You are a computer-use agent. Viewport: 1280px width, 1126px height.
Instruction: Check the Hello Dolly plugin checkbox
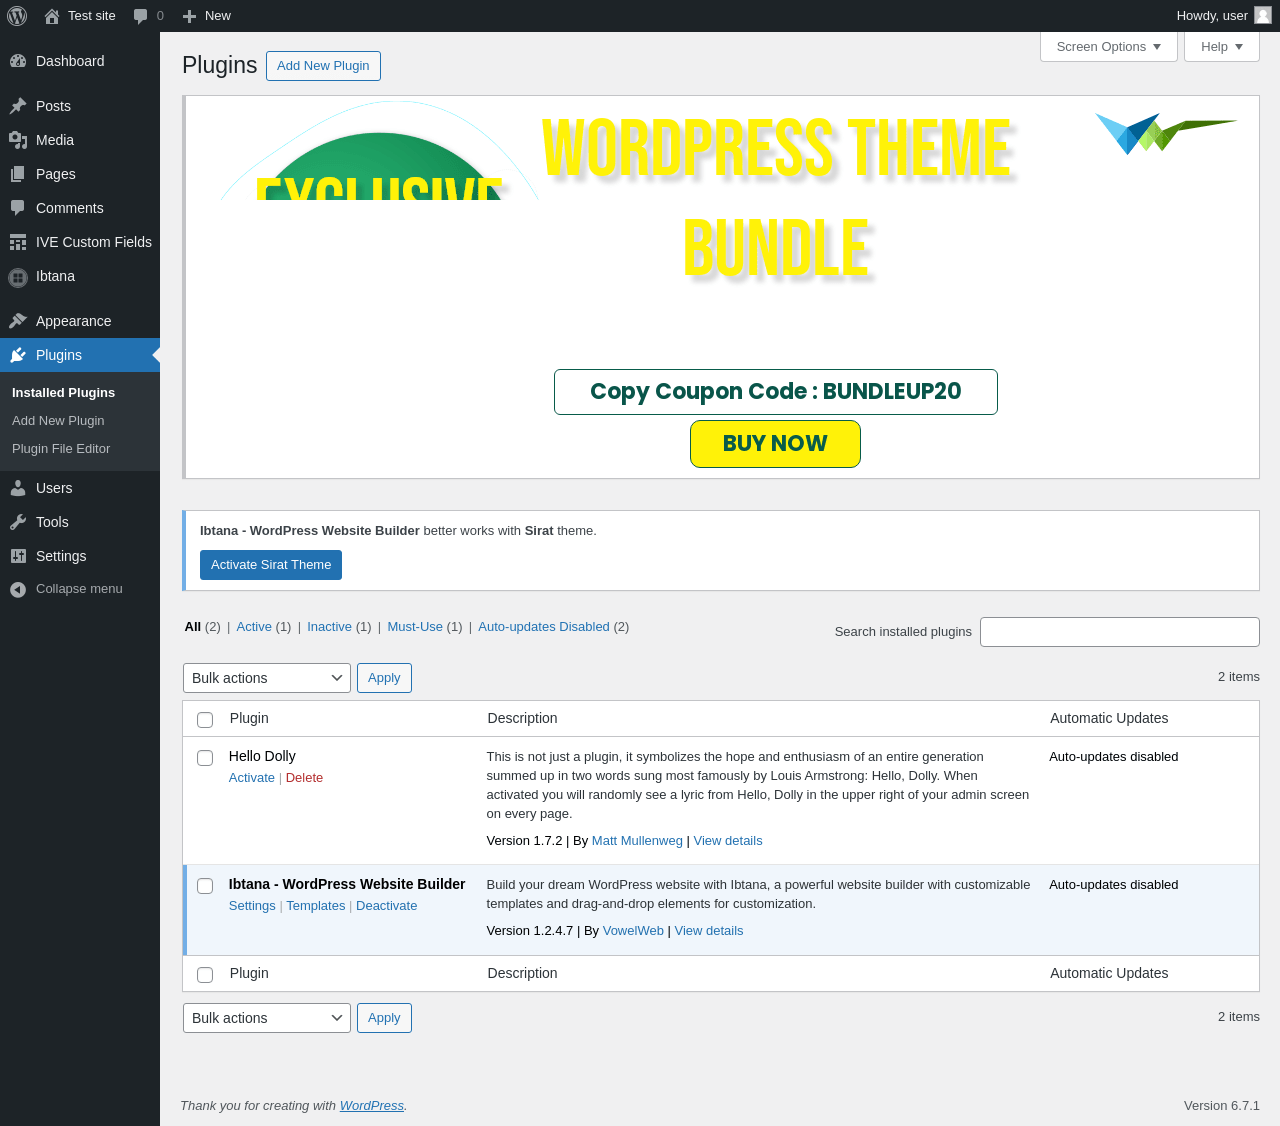click(205, 758)
